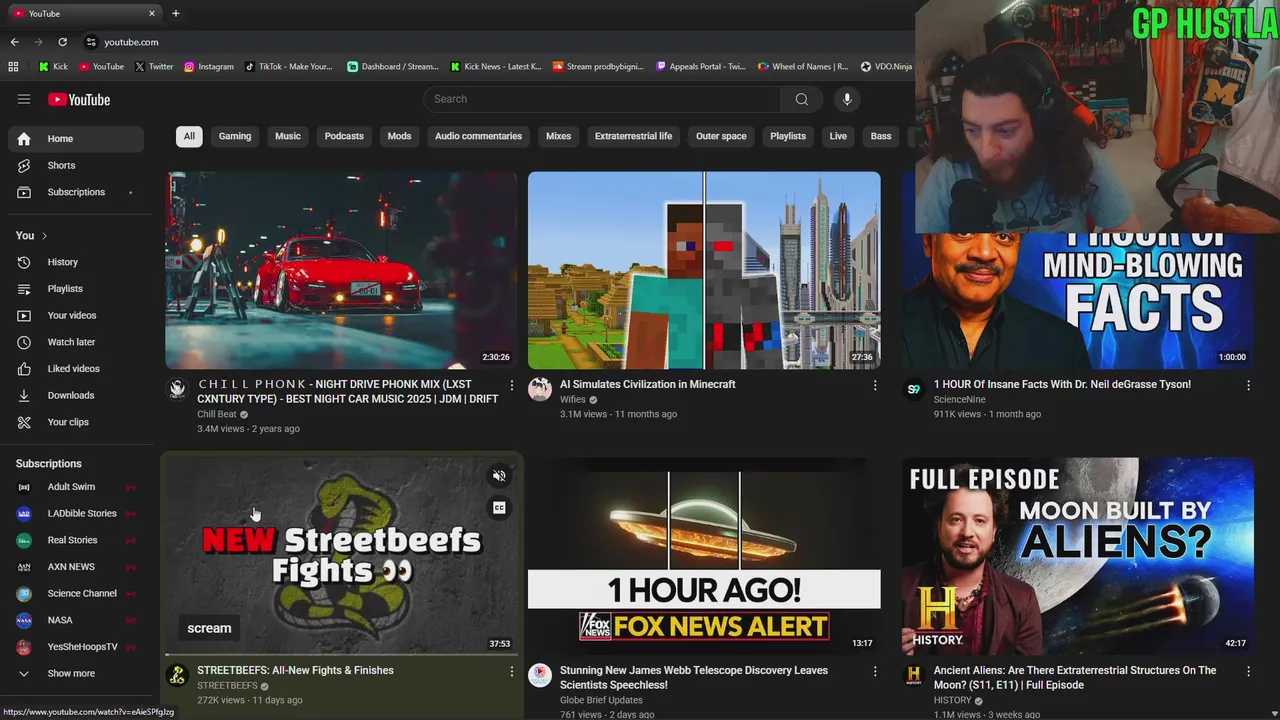Expand the You section chevron
The width and height of the screenshot is (1280, 720).
44,236
